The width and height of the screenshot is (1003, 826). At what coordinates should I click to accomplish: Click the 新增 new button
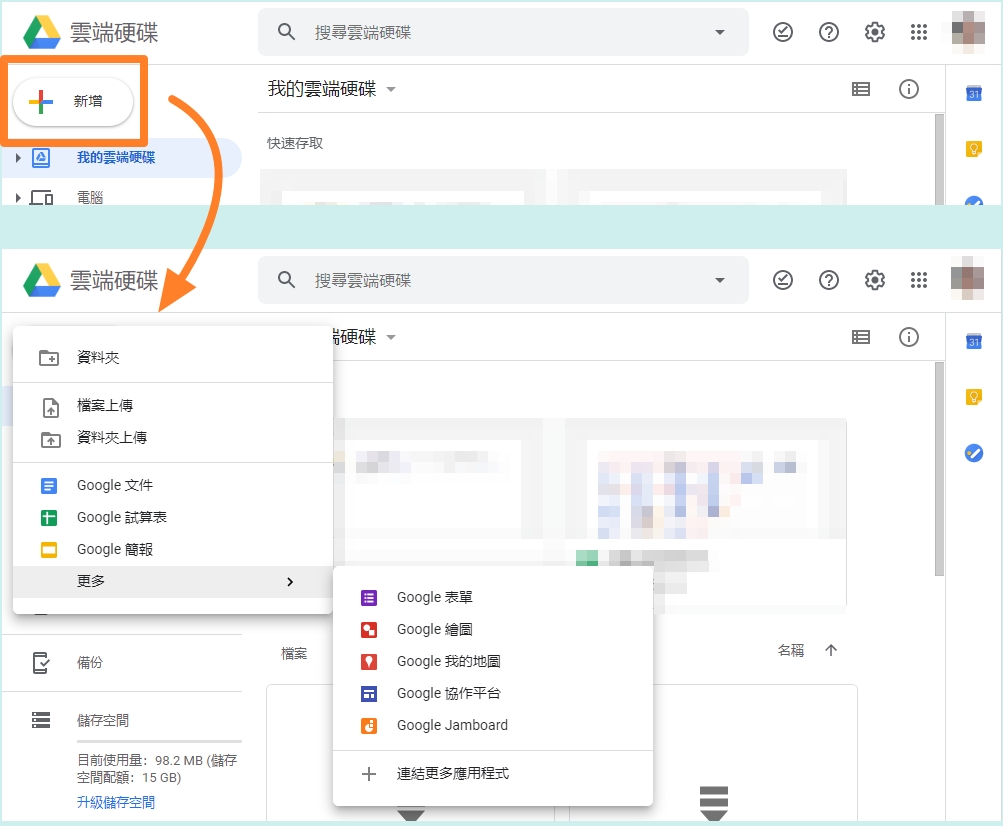coord(73,101)
